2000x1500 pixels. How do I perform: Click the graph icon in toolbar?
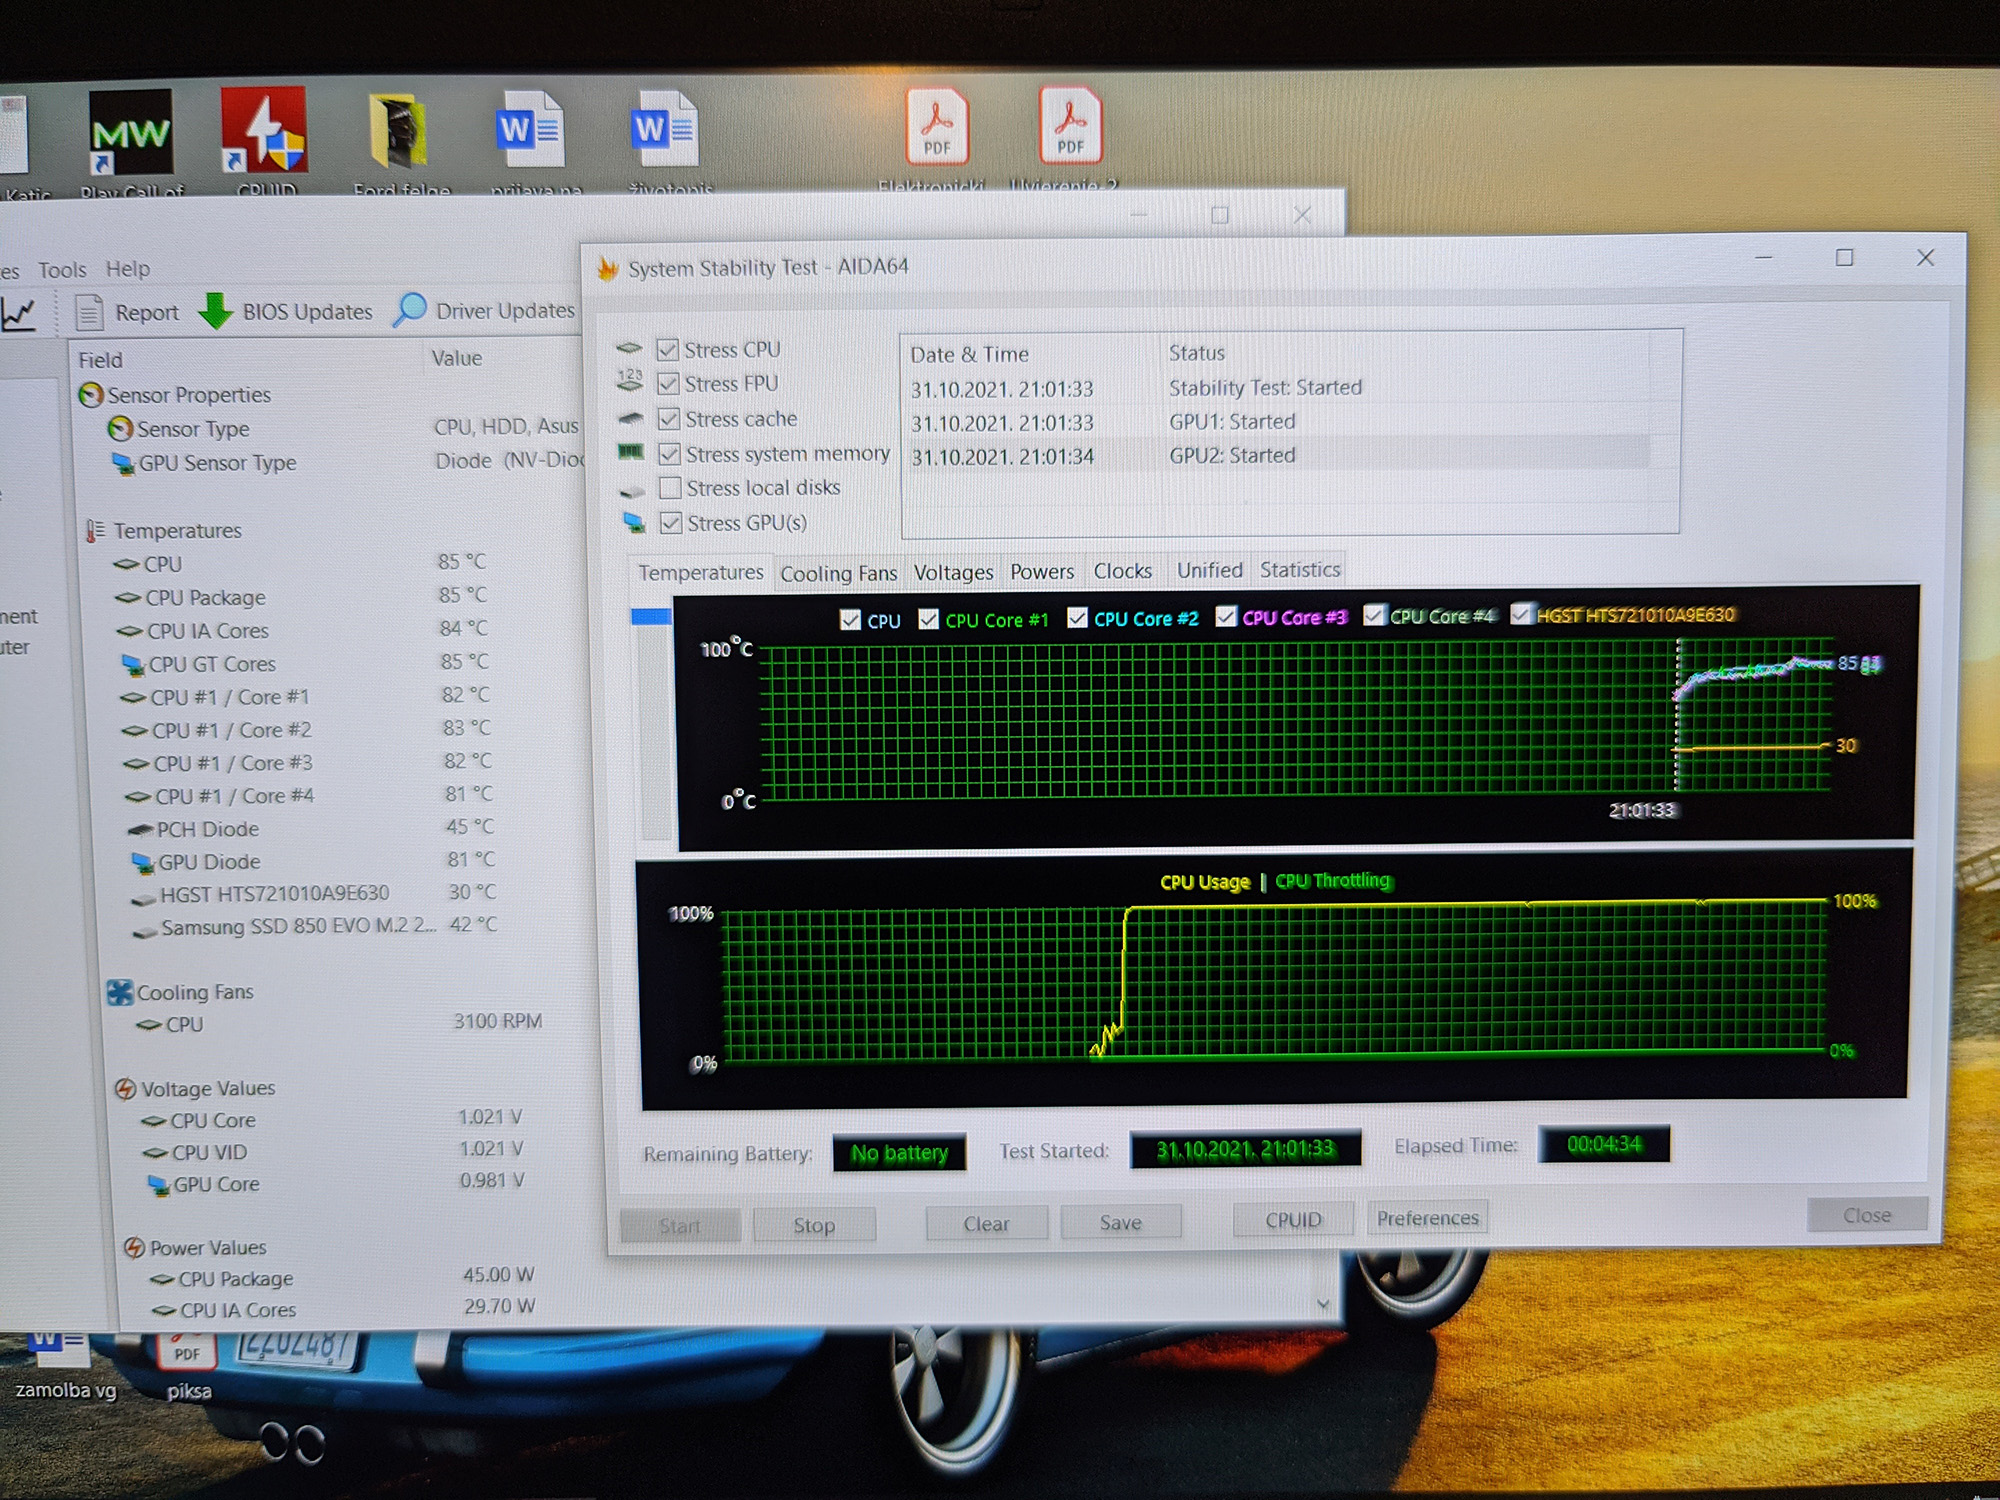(18, 315)
